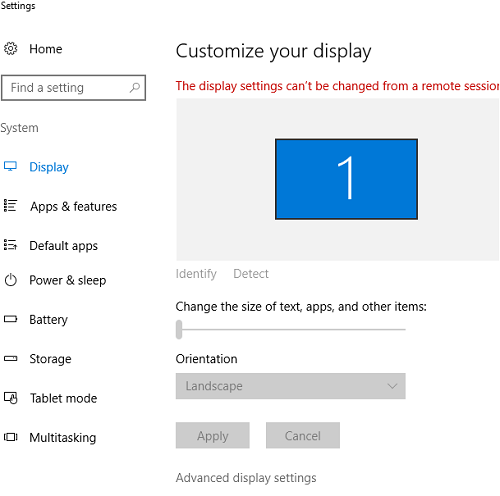Switch to Tablet mode settings
Image resolution: width=500 pixels, height=496 pixels.
63,398
